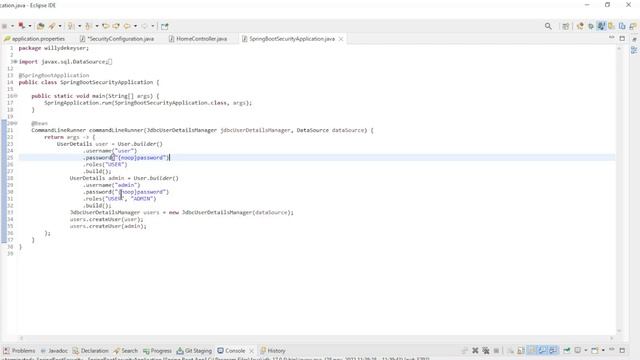Image resolution: width=640 pixels, height=360 pixels.
Task: Click the gray terminate square in console toolbar
Action: 496,351
